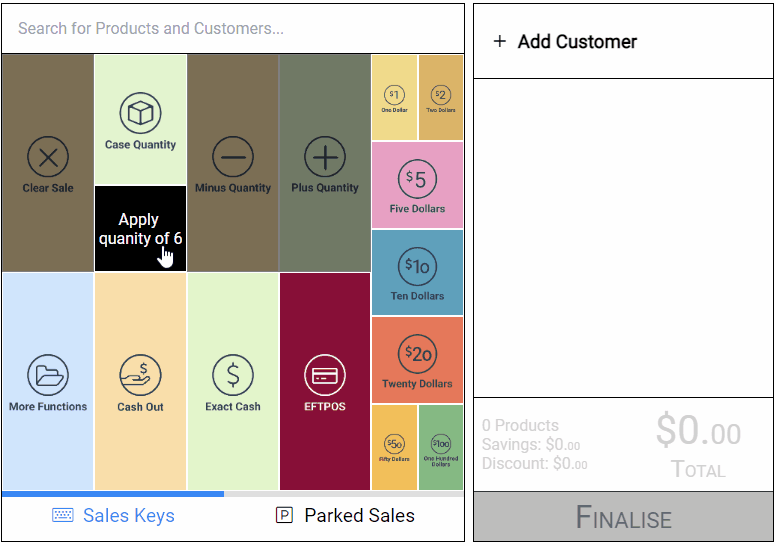Viewport: 776px width, 546px height.
Task: Tender the One Hundred Dollars key
Action: (x=441, y=447)
